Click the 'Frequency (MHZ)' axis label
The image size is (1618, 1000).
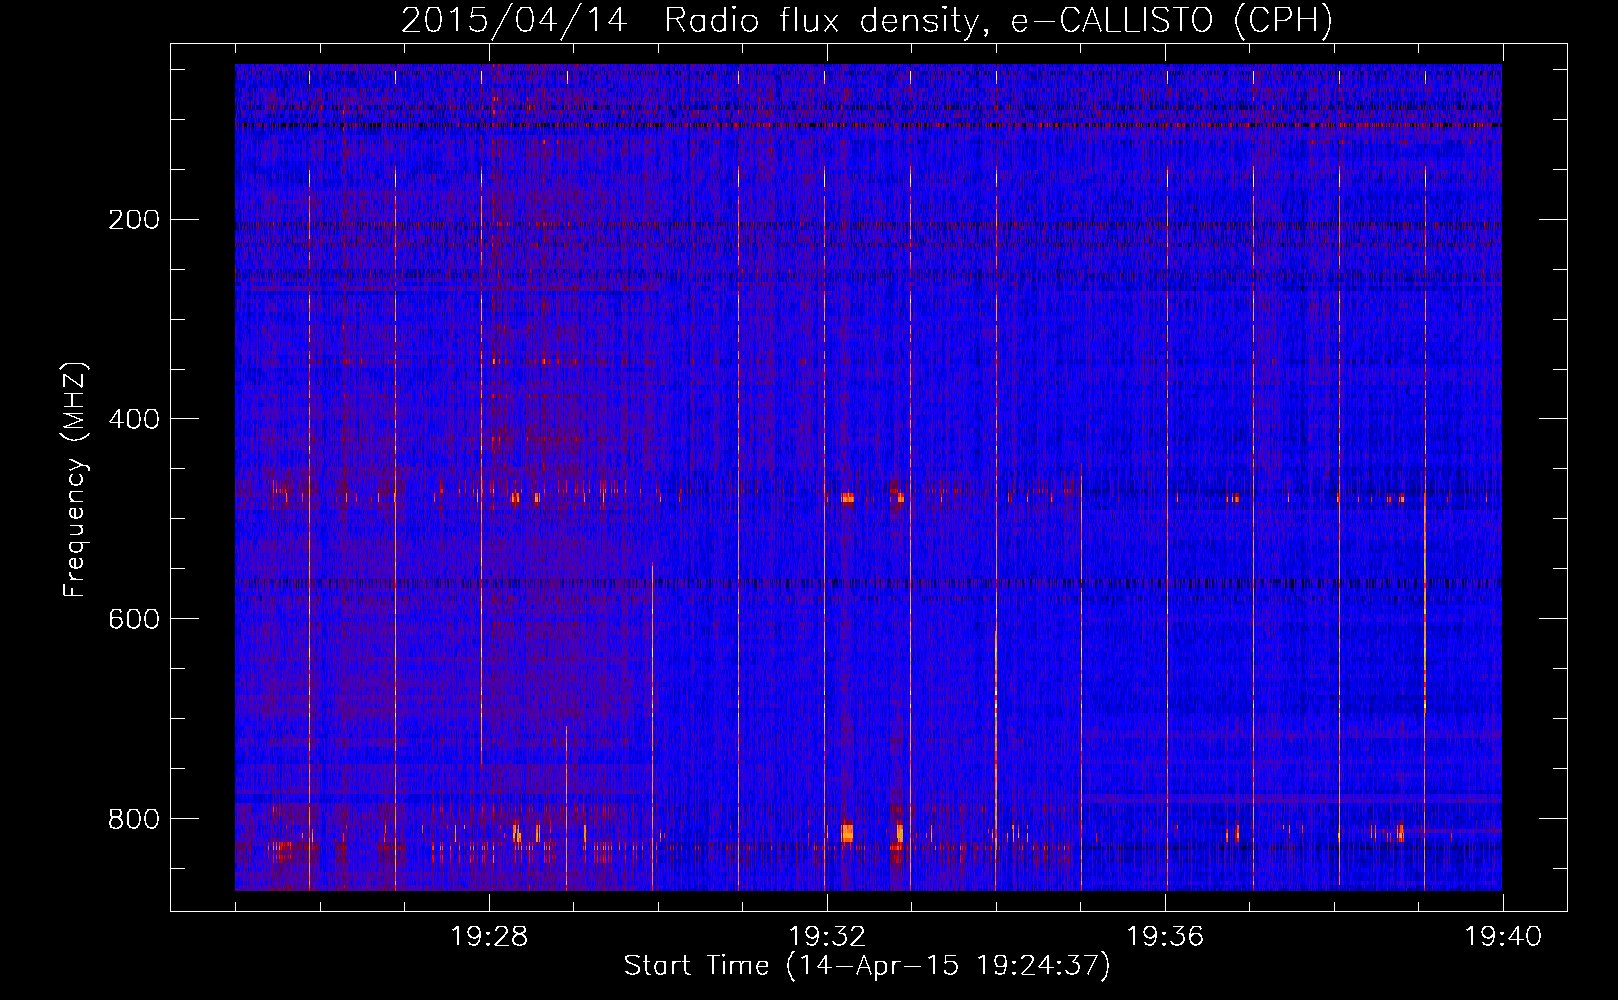(x=75, y=479)
